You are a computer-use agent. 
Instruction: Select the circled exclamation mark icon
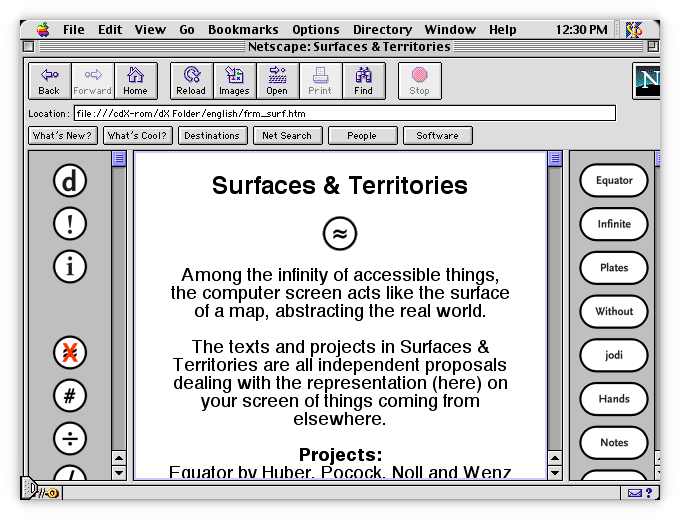click(x=70, y=224)
